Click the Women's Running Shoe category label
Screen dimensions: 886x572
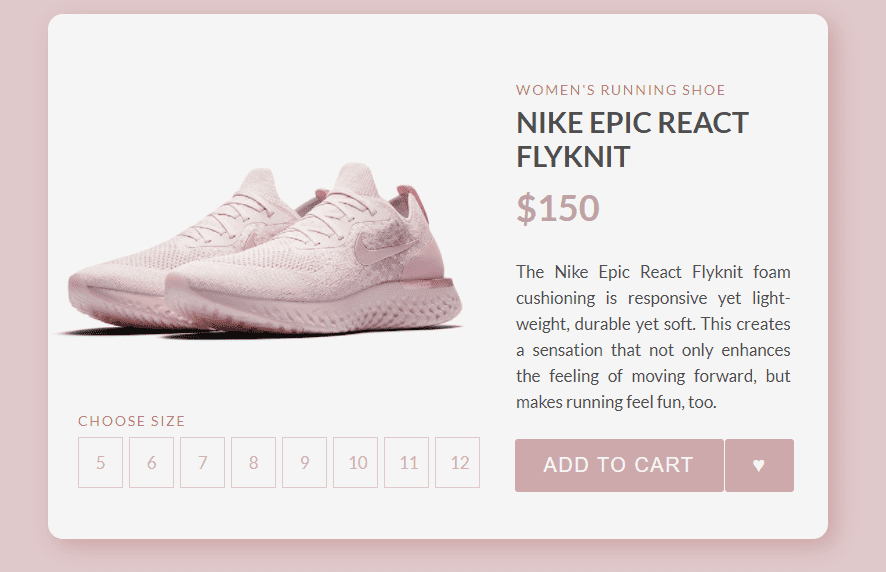[x=620, y=90]
